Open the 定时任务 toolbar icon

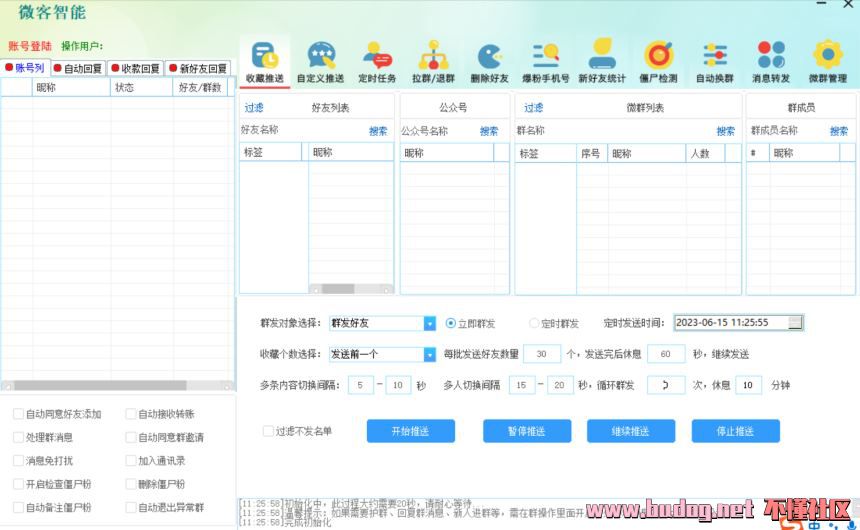pyautogui.click(x=377, y=61)
